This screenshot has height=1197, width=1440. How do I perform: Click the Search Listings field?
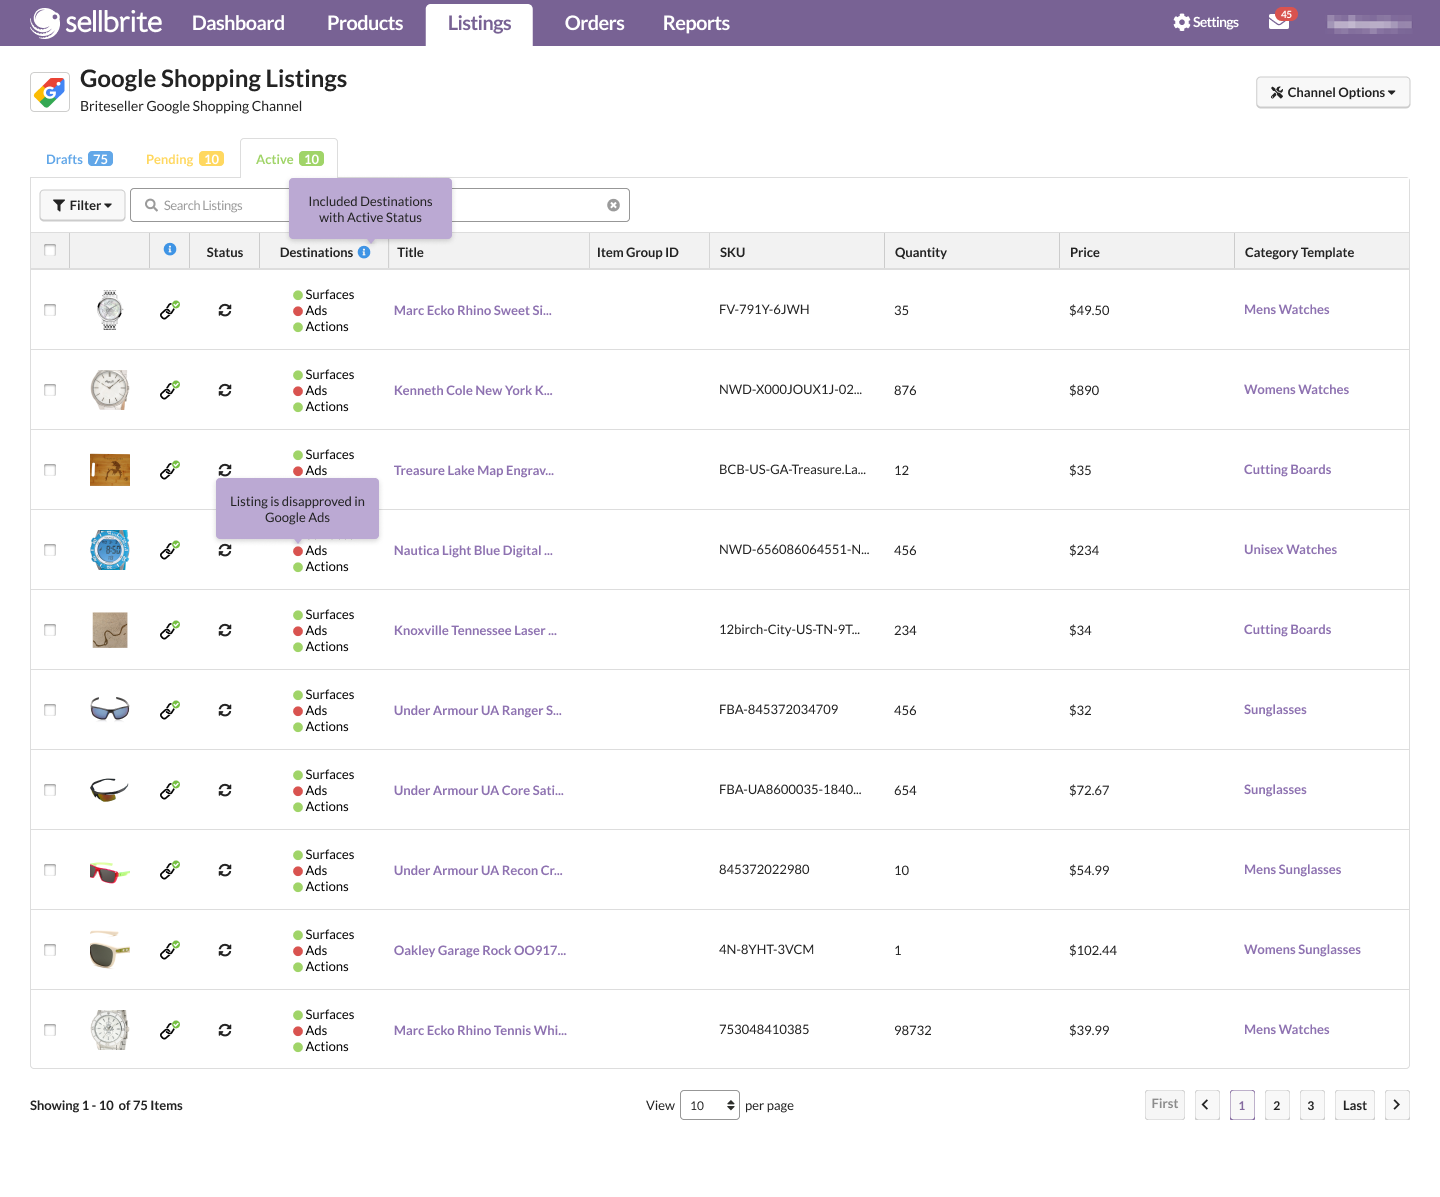(x=380, y=205)
